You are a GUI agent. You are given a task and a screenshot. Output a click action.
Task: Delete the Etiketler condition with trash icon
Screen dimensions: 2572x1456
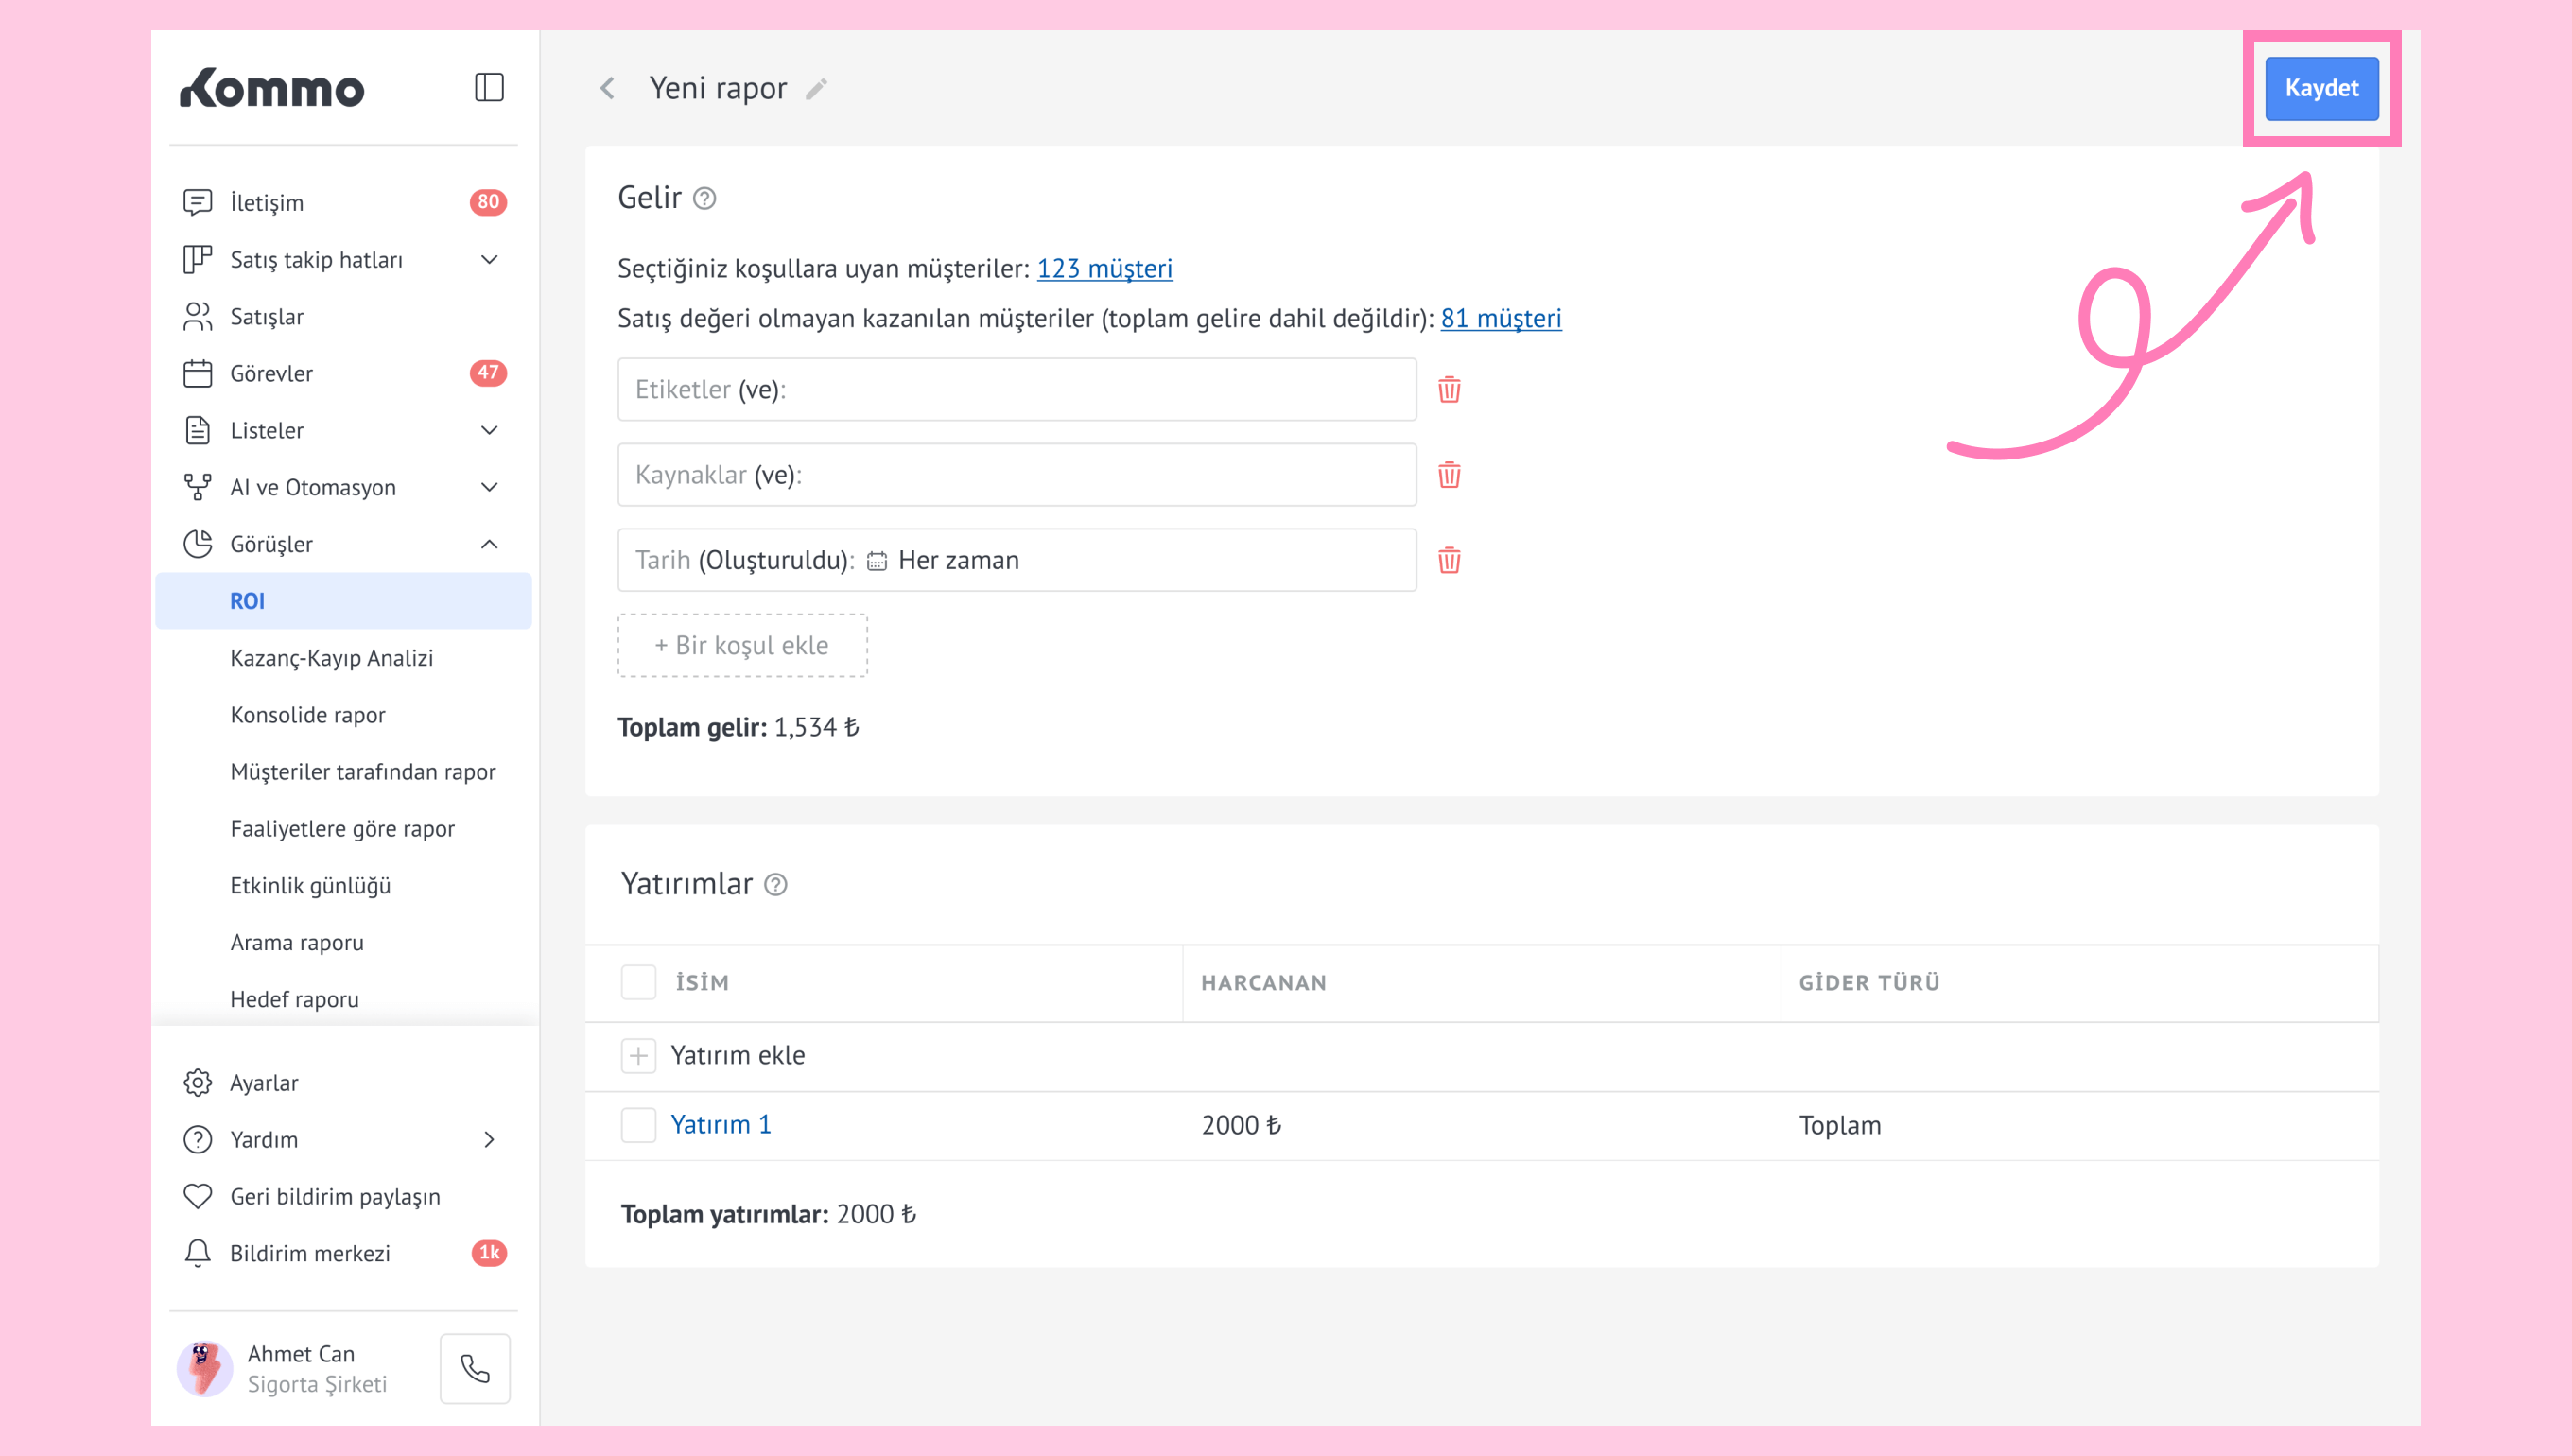[x=1448, y=389]
